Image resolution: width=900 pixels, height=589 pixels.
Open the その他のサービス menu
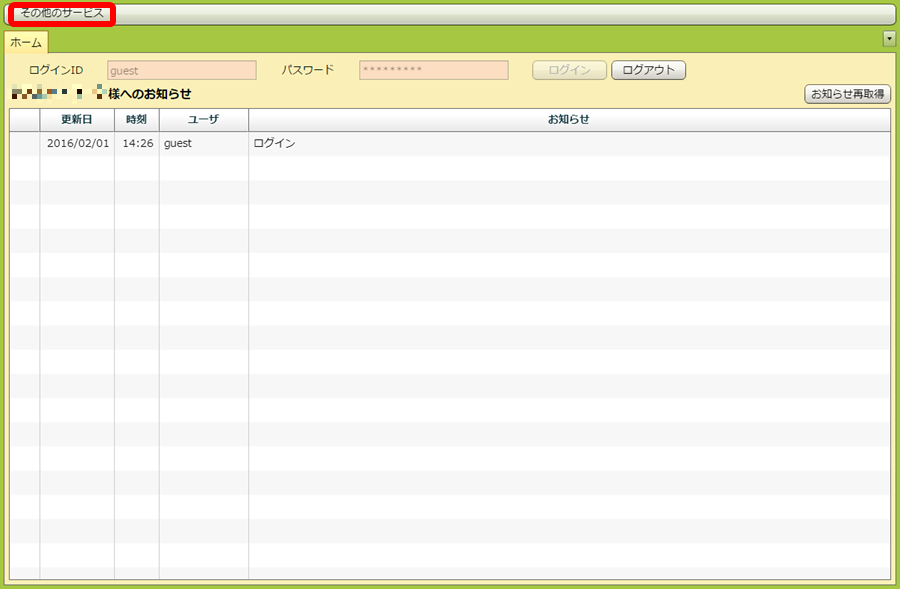62,14
